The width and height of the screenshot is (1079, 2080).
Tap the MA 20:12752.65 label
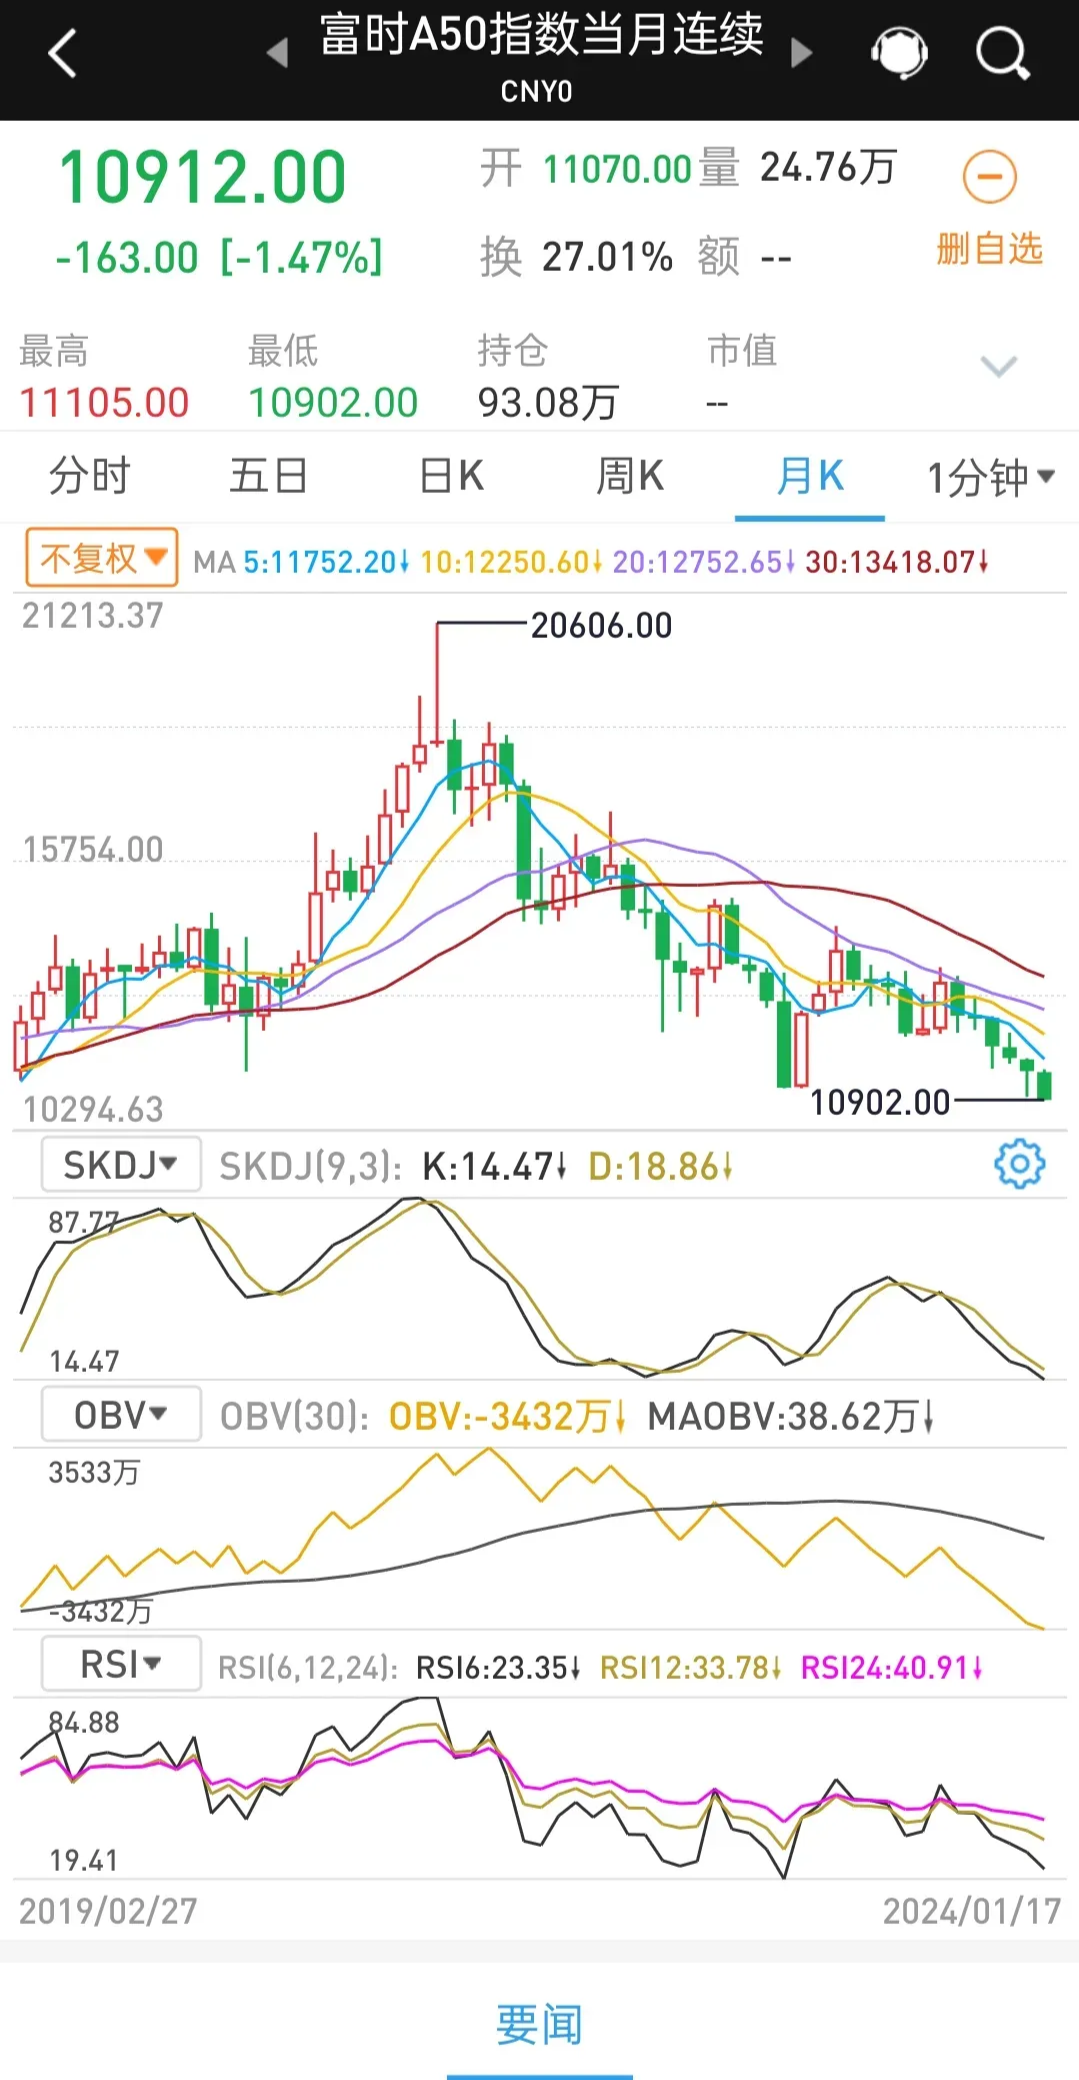(x=704, y=562)
